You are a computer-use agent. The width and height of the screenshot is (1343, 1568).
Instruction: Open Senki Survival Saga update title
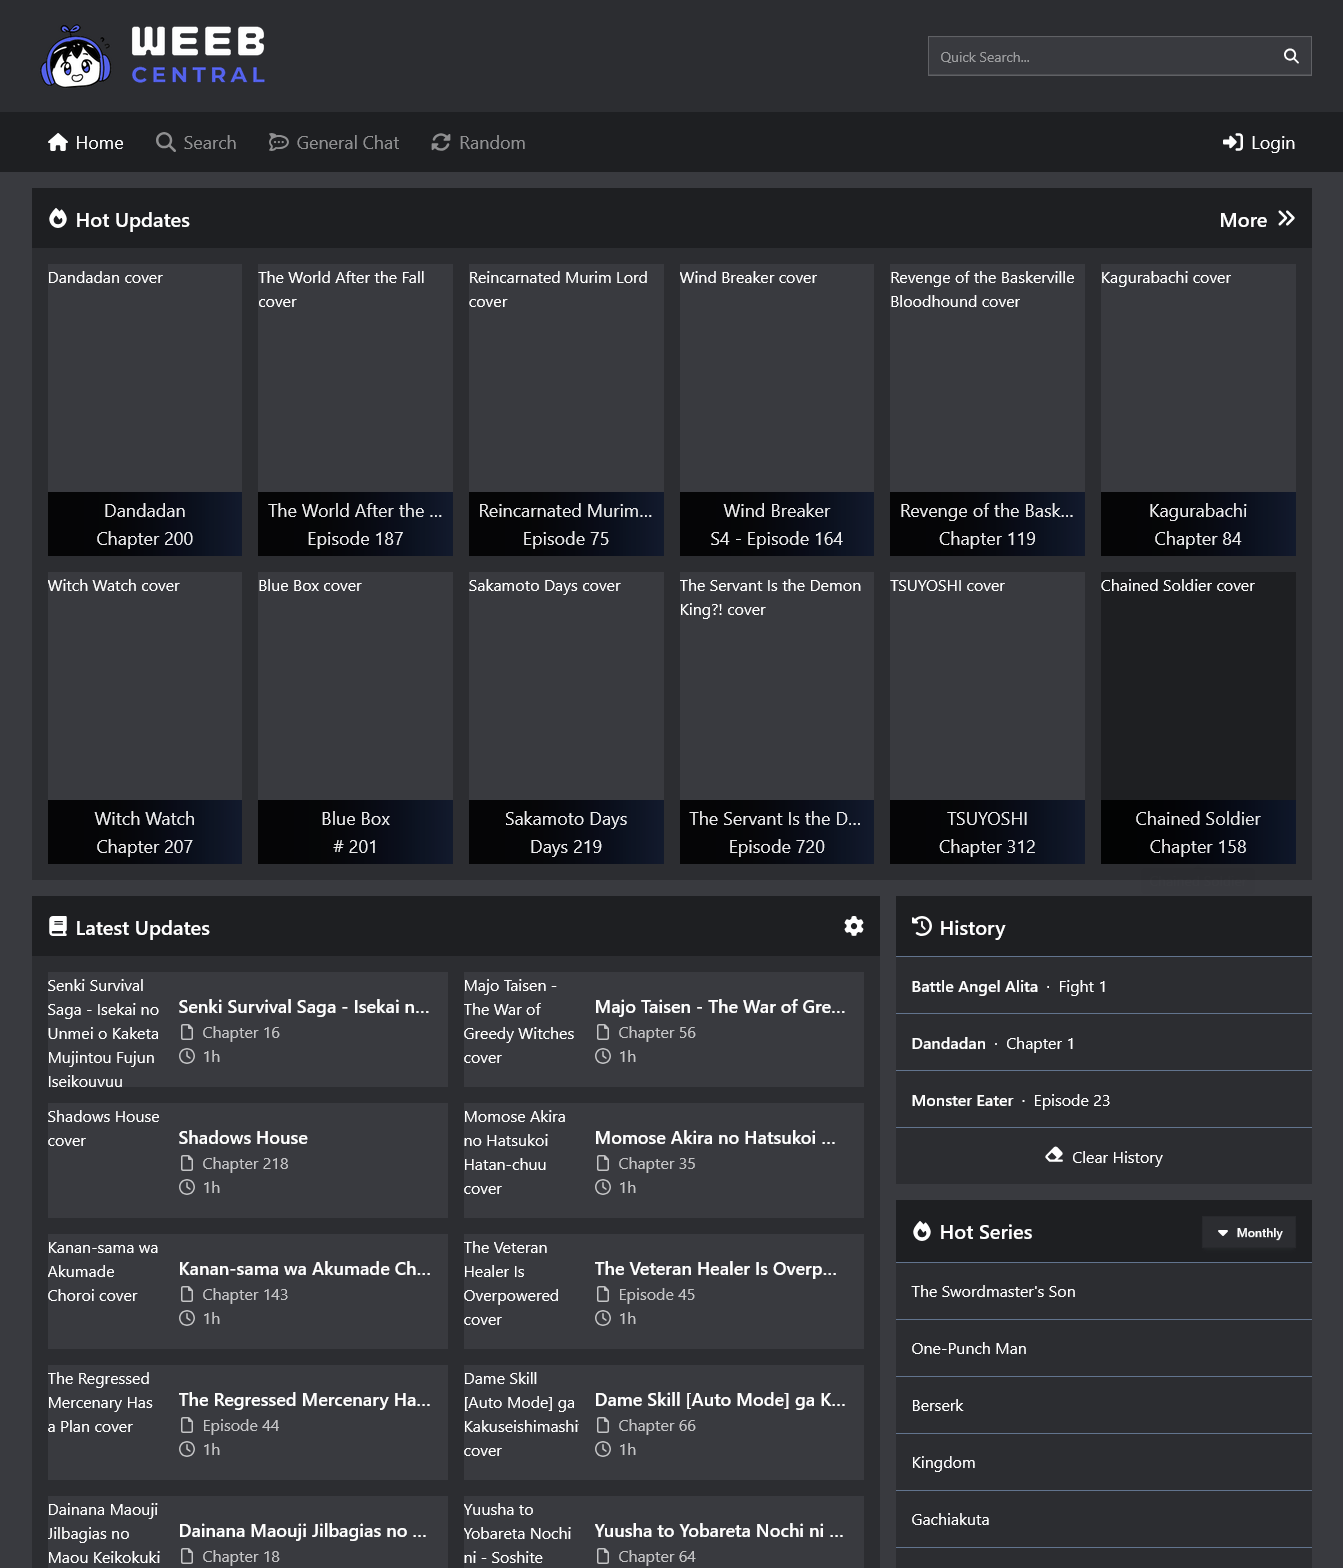pos(304,1007)
